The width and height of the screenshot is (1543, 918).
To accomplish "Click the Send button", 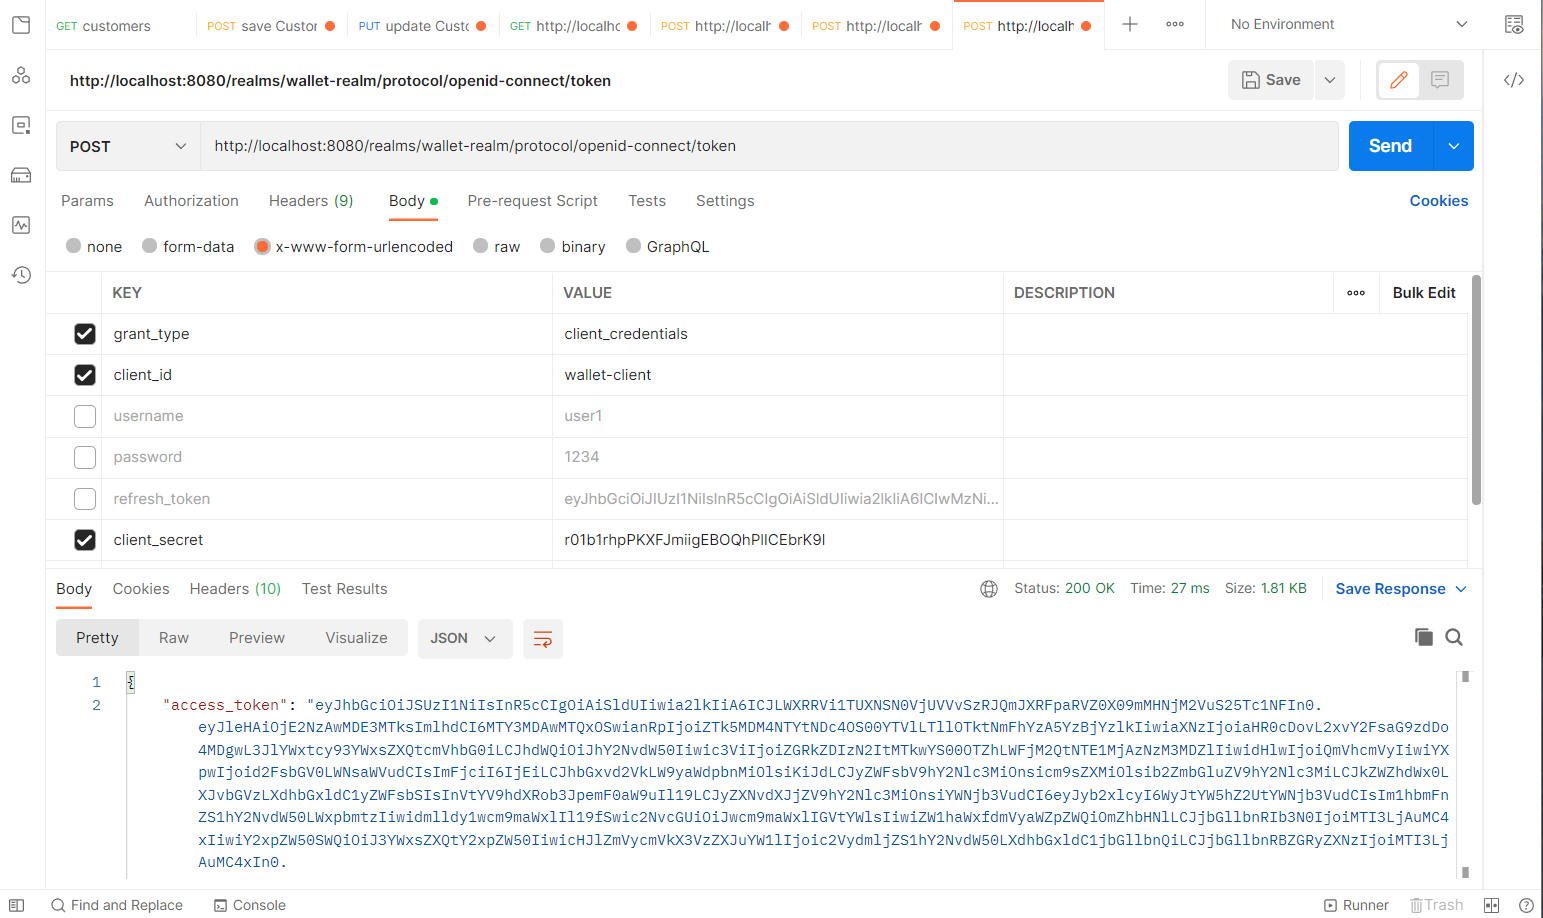I will 1390,145.
